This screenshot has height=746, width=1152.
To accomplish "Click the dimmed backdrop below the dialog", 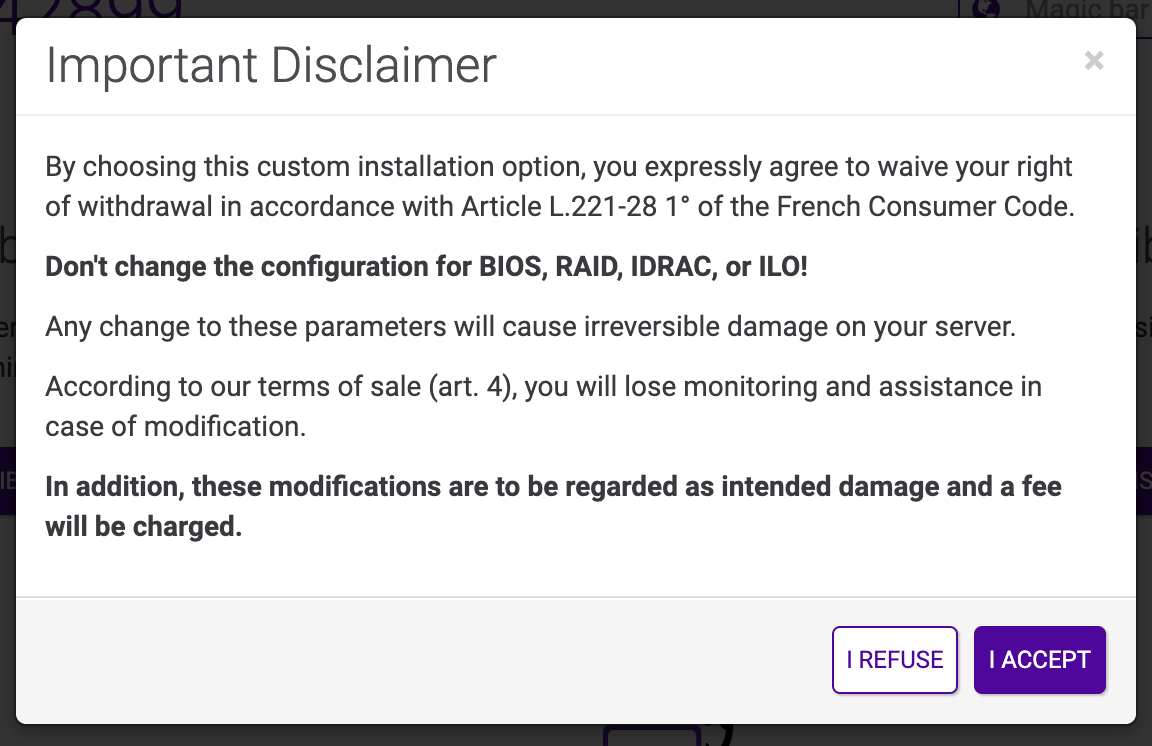I will [x=300, y=735].
